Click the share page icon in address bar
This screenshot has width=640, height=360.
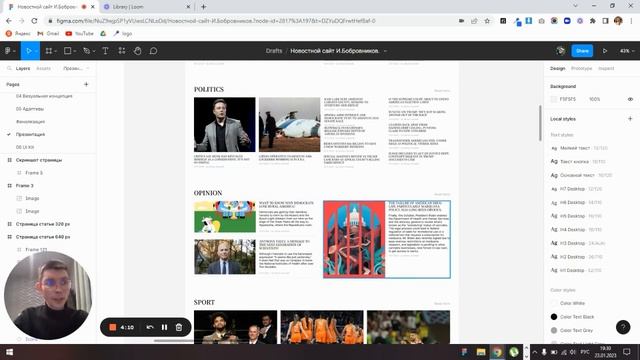(474, 21)
